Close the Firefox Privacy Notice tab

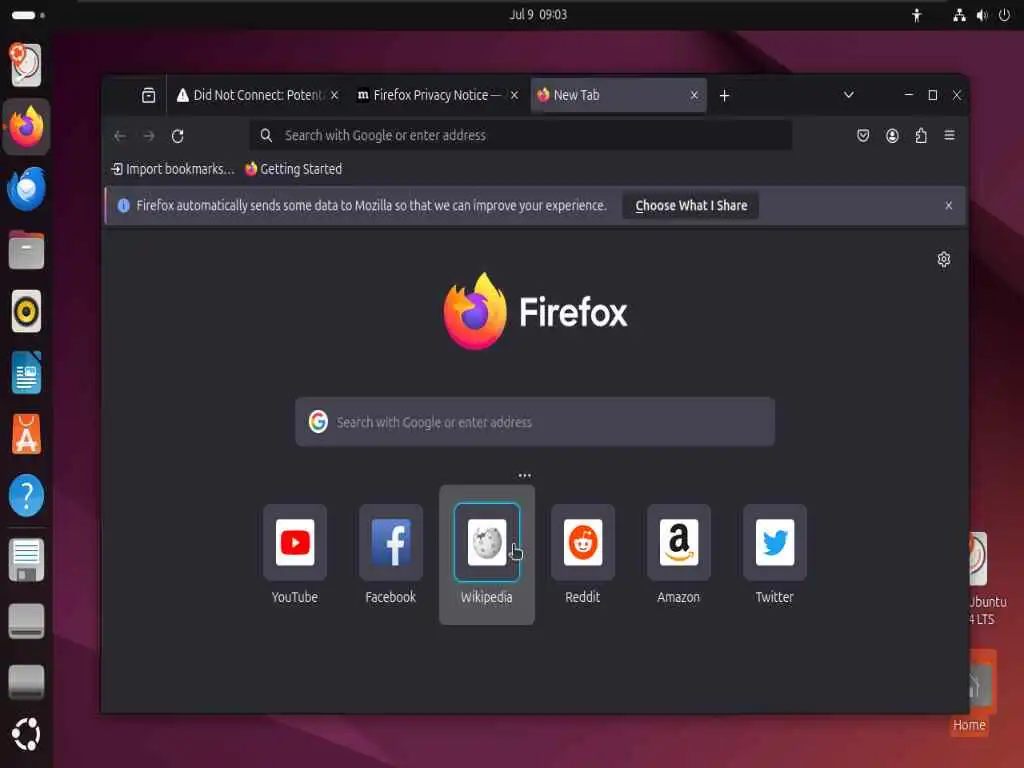point(515,95)
